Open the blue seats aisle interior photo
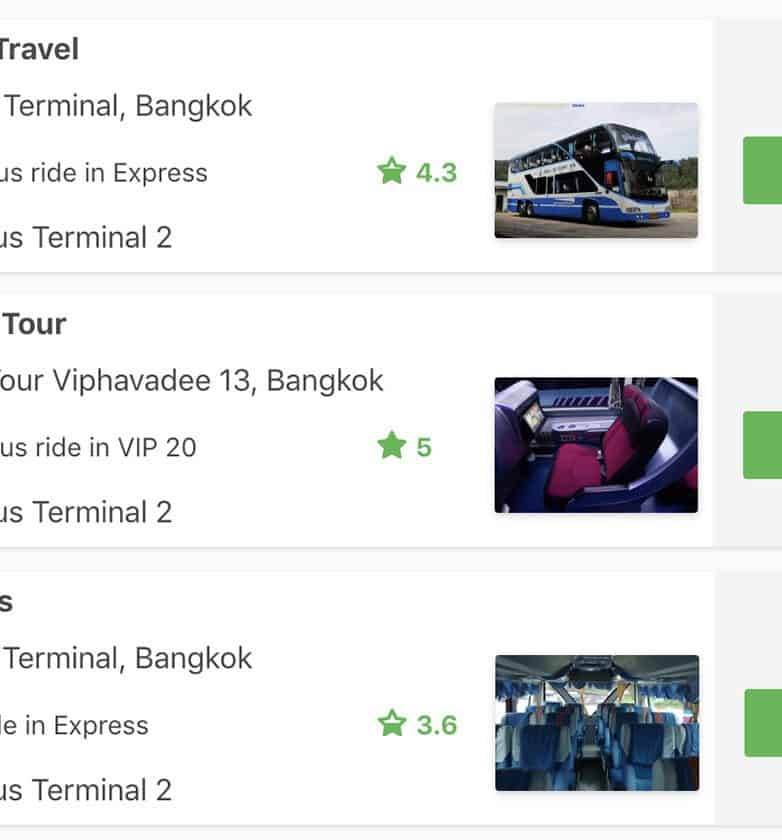Image resolution: width=782 pixels, height=840 pixels. point(596,723)
